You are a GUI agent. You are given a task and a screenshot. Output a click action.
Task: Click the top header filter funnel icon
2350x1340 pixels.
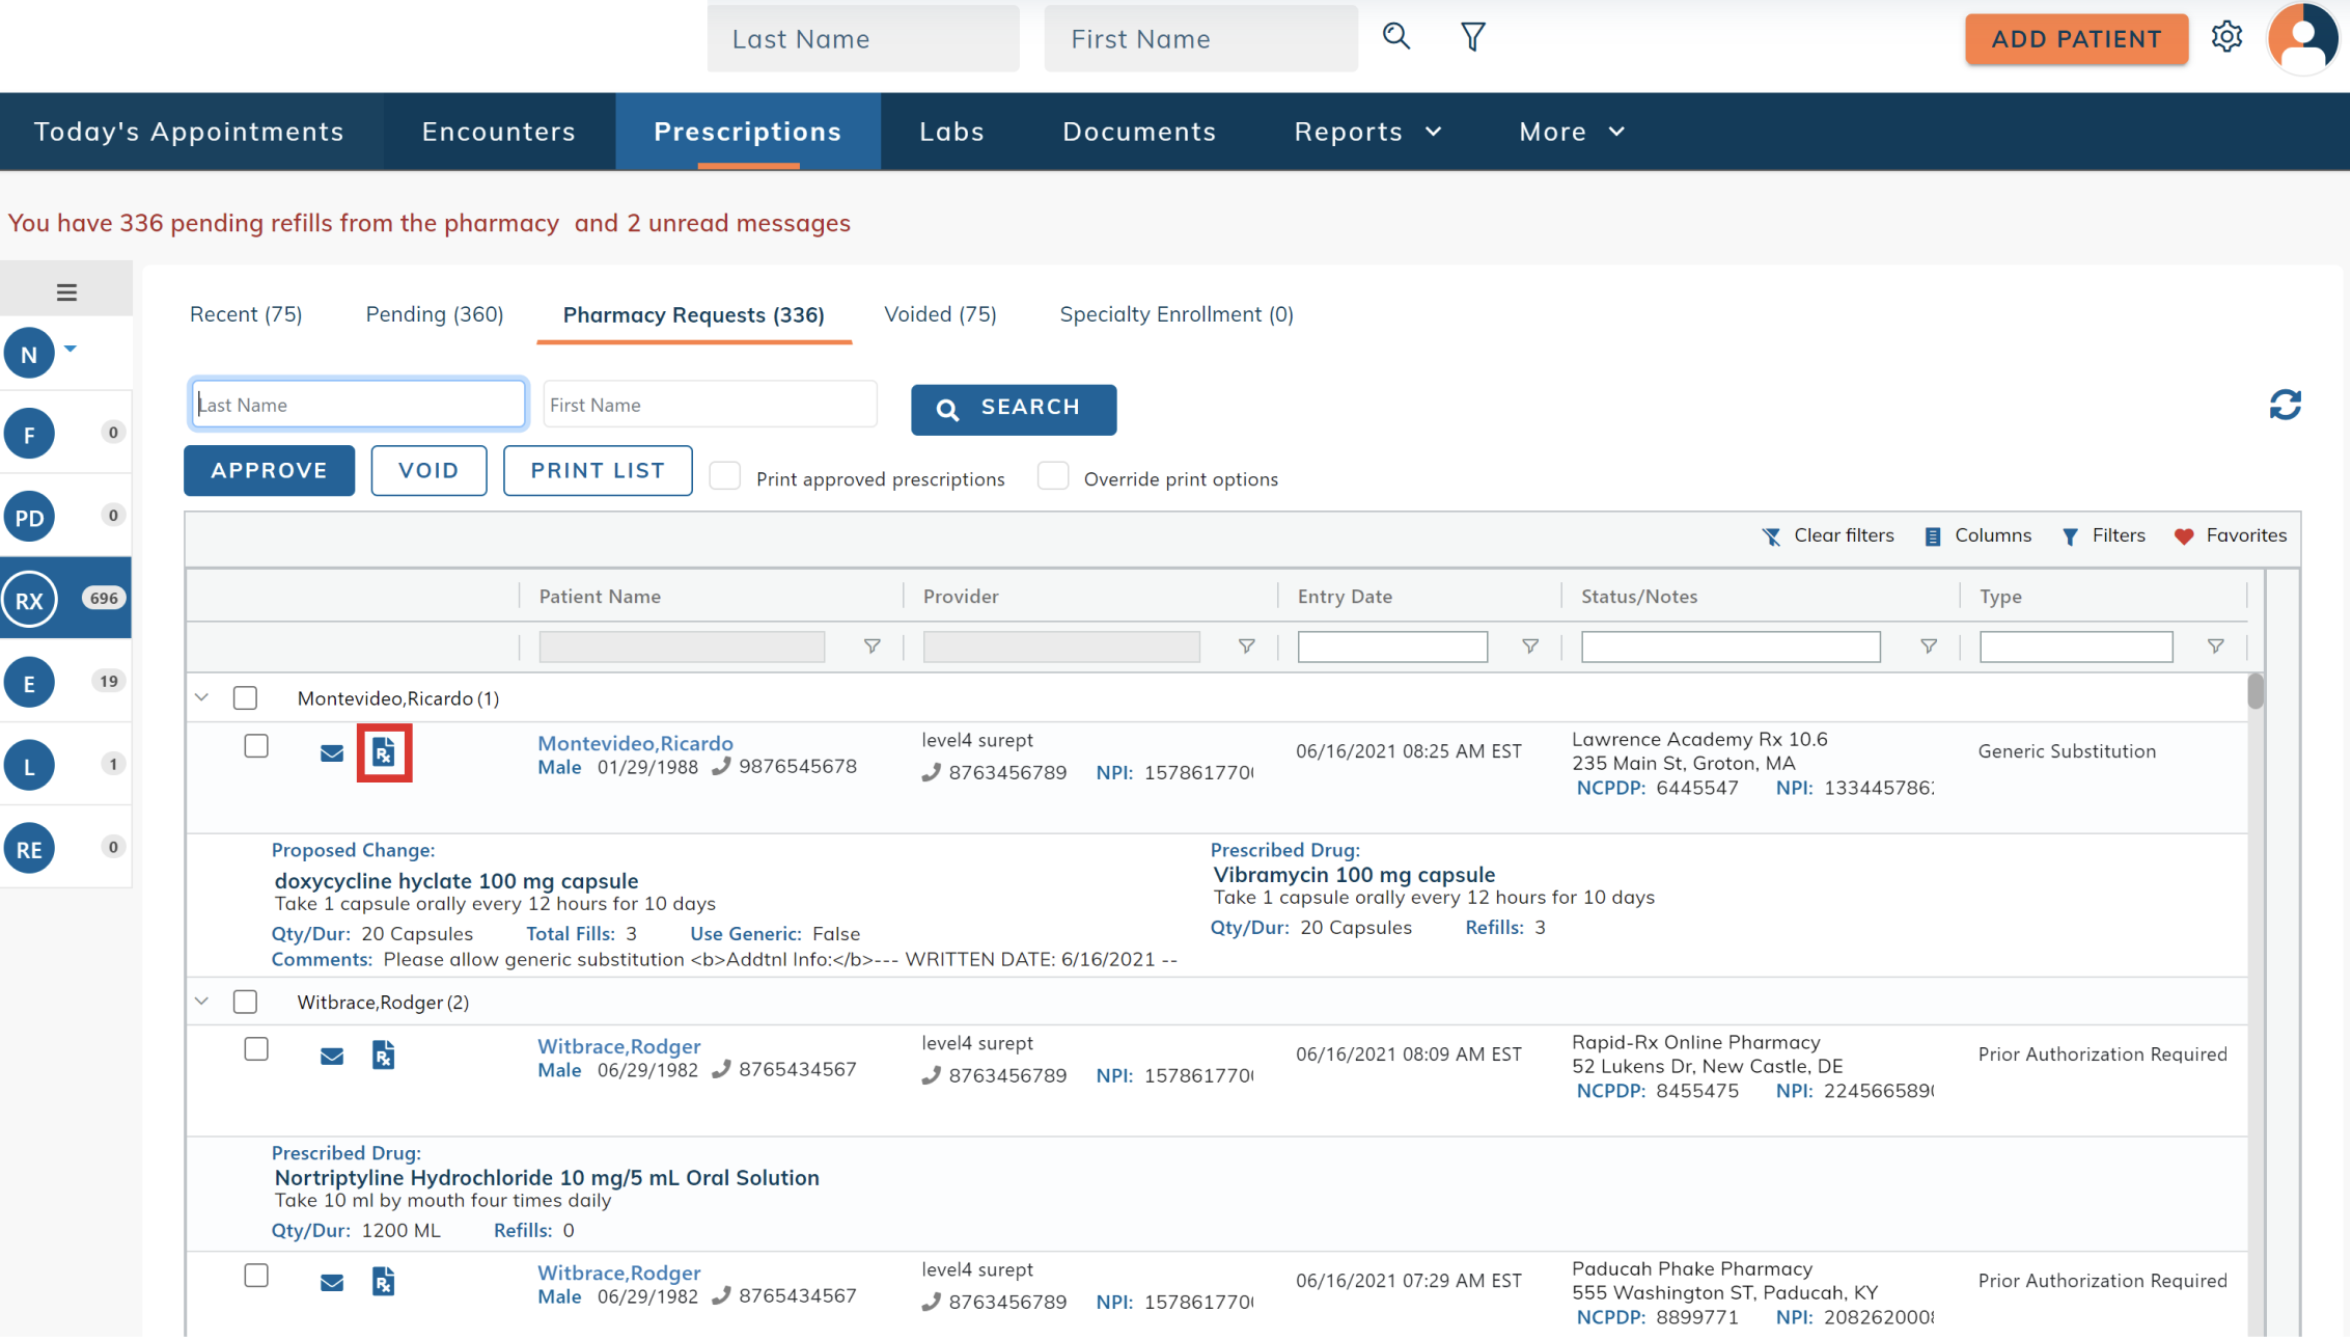coord(1472,38)
